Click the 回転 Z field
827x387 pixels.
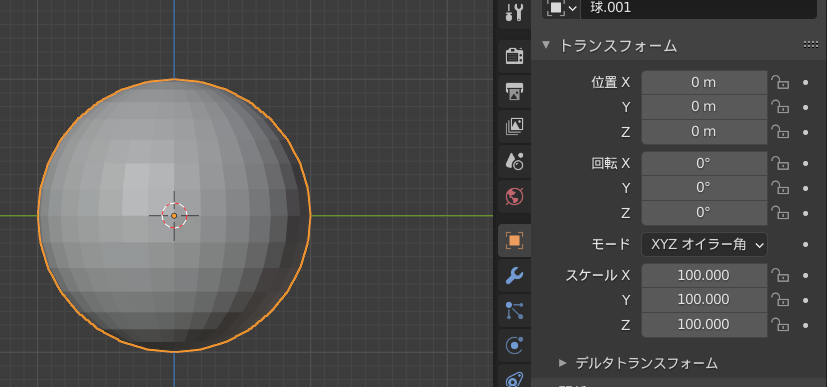click(704, 213)
